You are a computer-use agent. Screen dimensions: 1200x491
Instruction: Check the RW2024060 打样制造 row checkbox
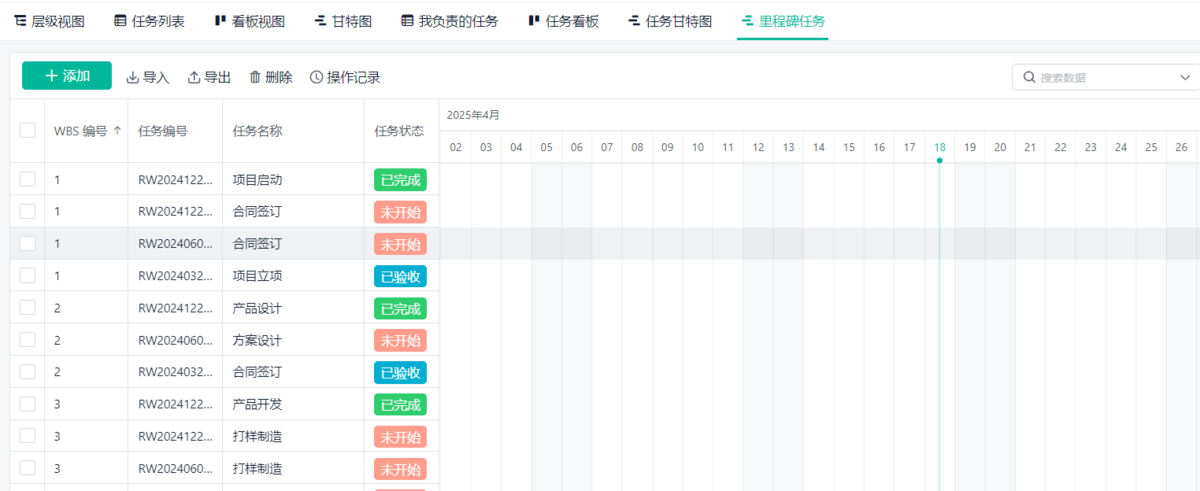(x=27, y=468)
